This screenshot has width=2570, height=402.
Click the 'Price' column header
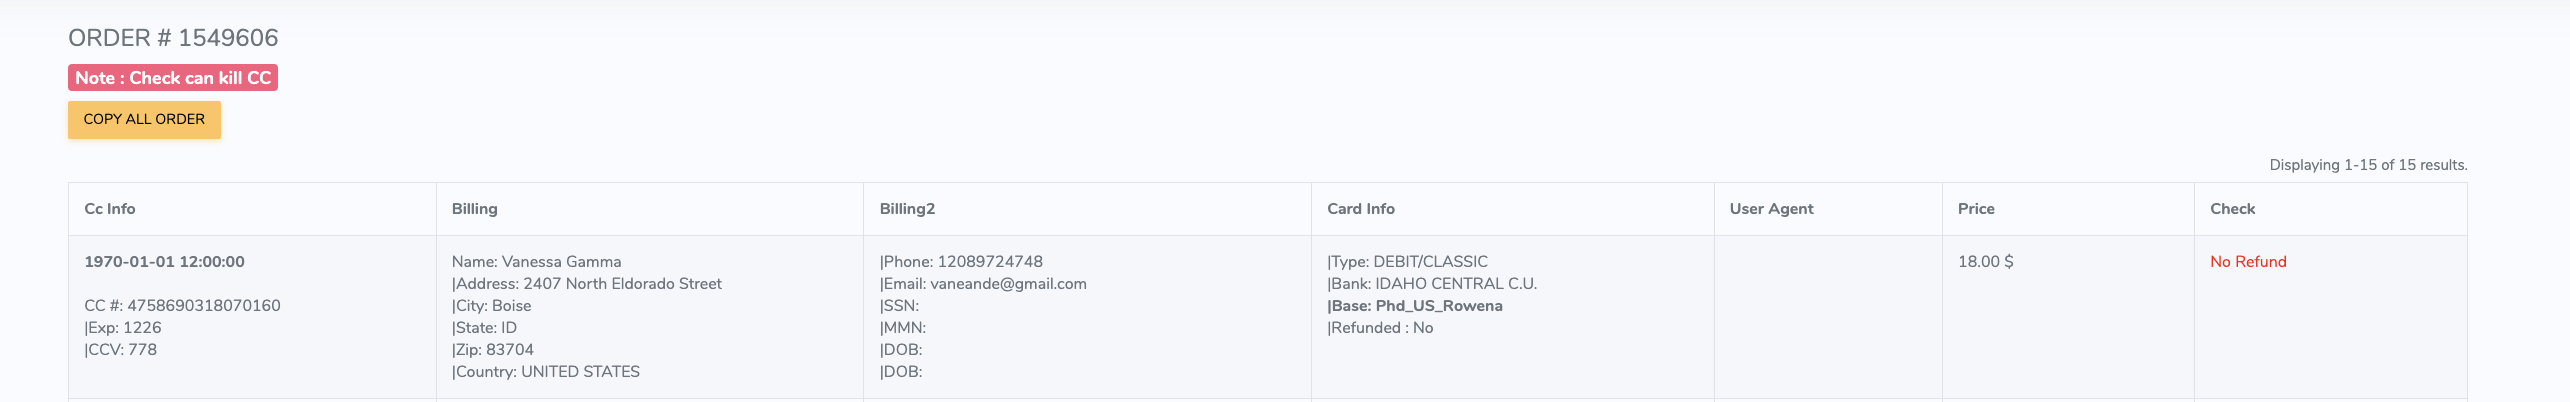[1976, 209]
